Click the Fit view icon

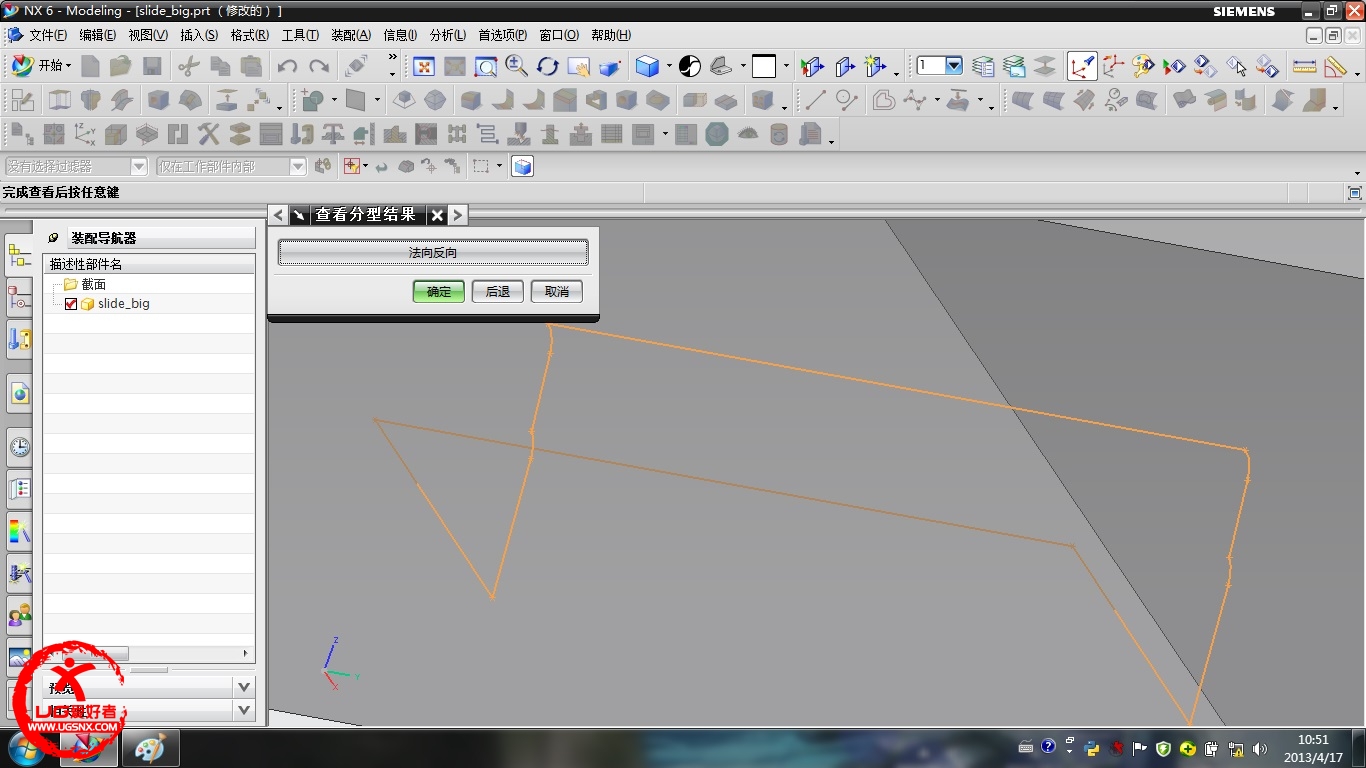click(x=424, y=67)
